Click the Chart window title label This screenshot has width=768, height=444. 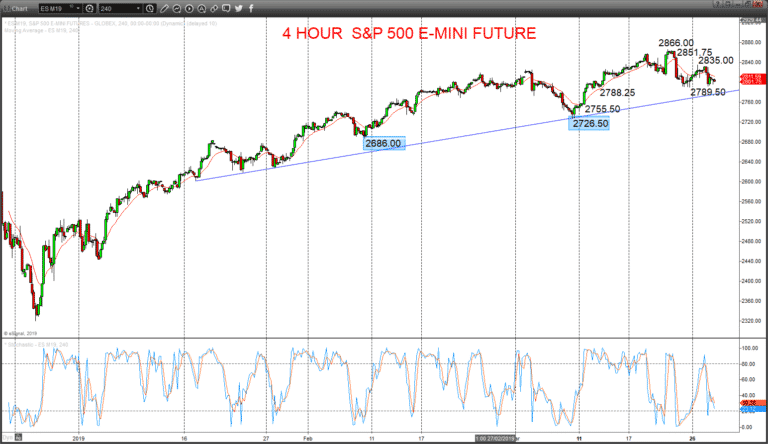pyautogui.click(x=20, y=9)
